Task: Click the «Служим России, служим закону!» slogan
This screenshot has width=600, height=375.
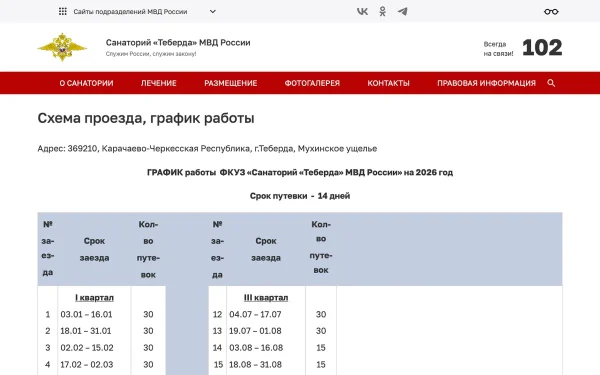Action: coord(151,54)
